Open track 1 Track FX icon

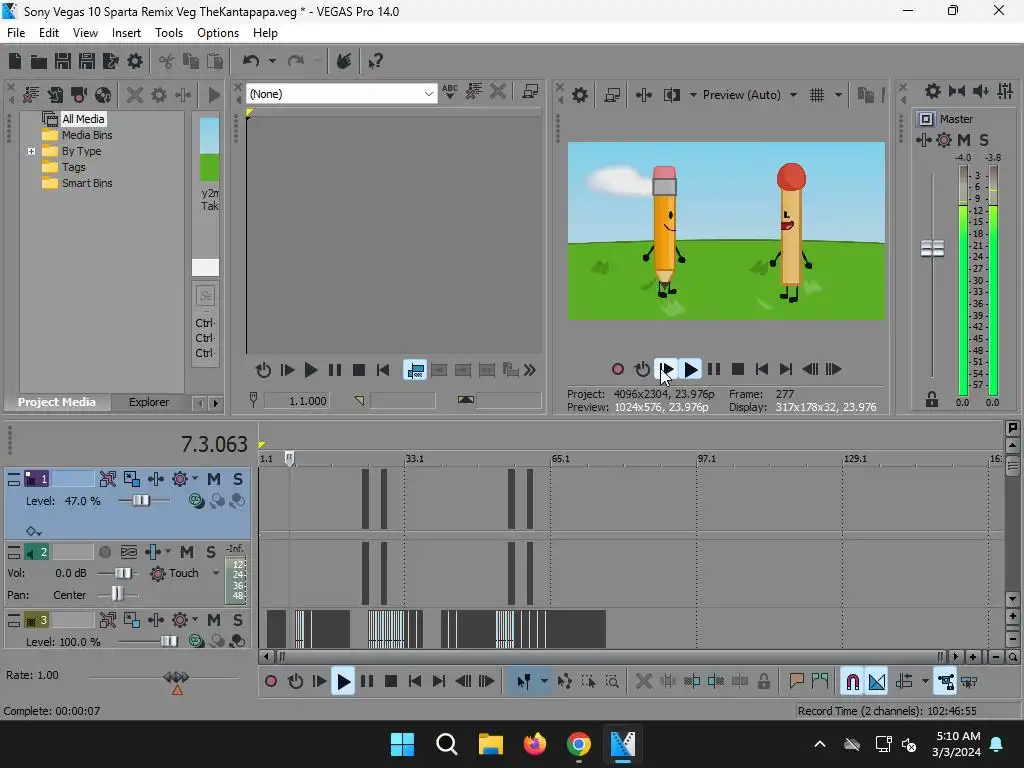(x=180, y=479)
